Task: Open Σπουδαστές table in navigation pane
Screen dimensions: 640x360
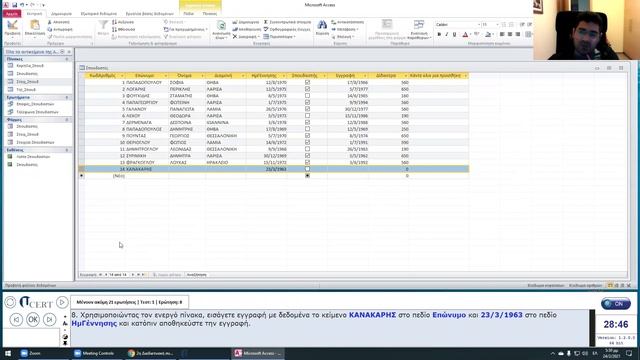Action: click(x=27, y=73)
